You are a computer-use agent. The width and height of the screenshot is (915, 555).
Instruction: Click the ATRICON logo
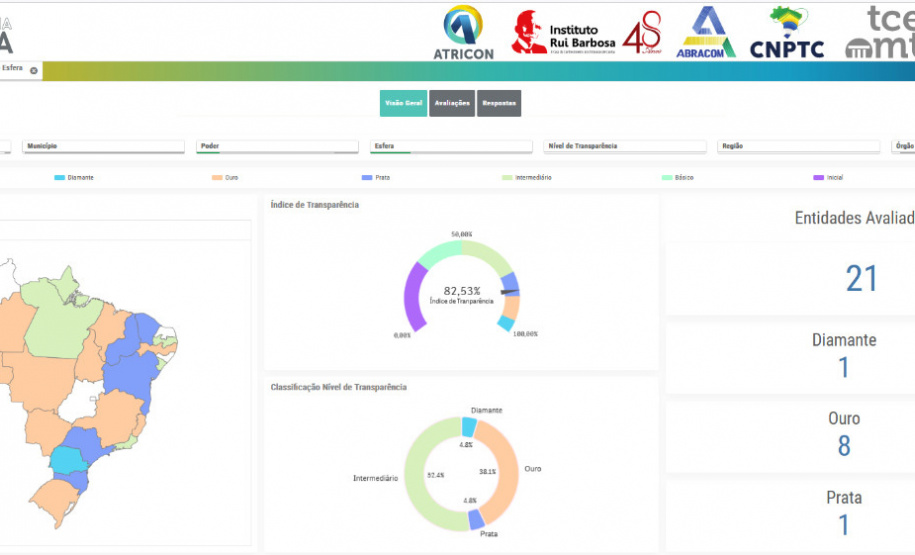tap(463, 32)
